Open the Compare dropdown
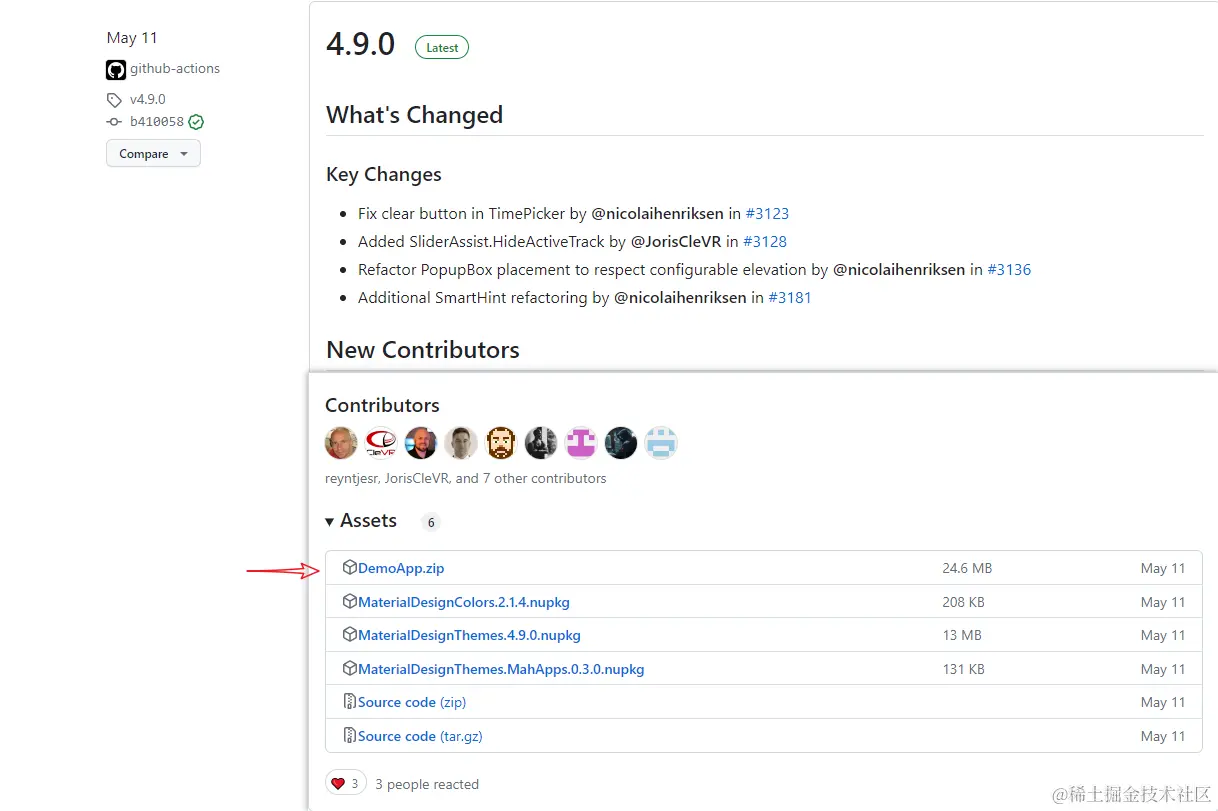The width and height of the screenshot is (1218, 811). tap(153, 154)
